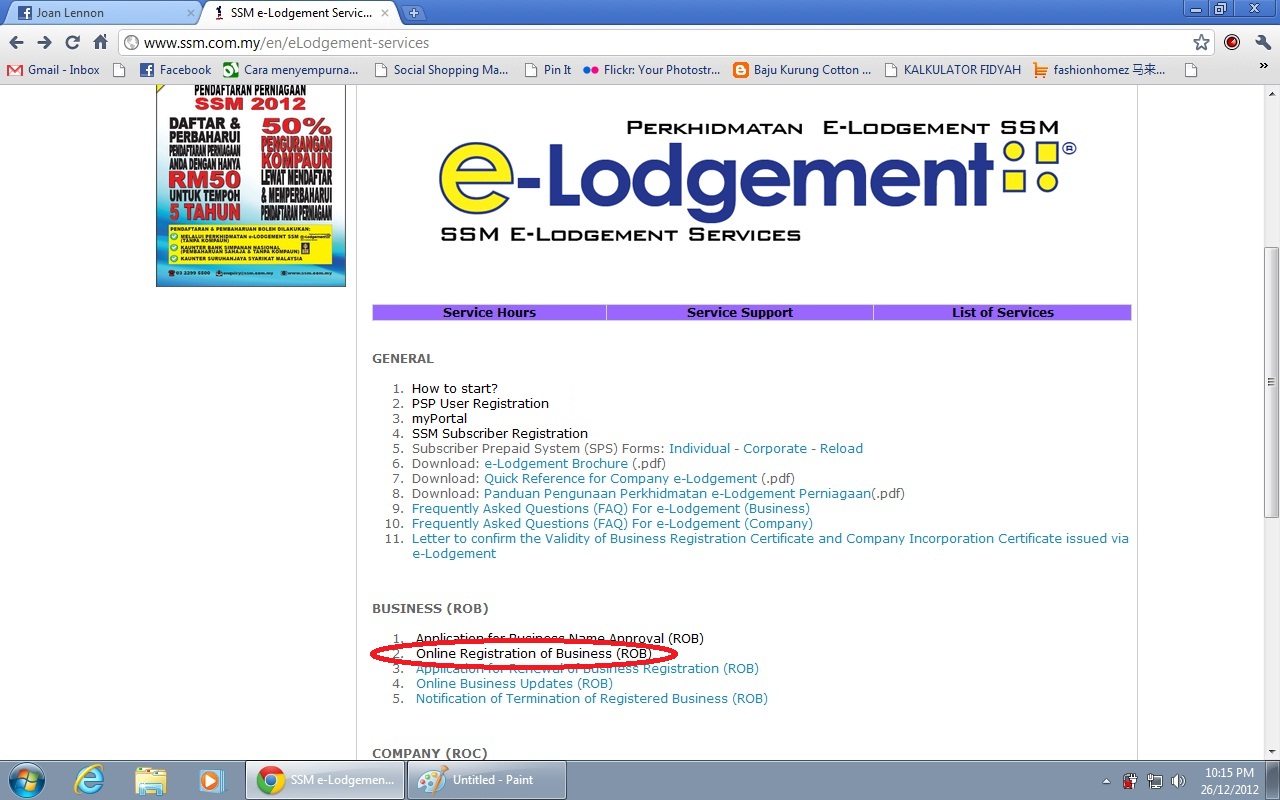Open the List of Services tab
Viewport: 1280px width, 800px height.
(1002, 312)
